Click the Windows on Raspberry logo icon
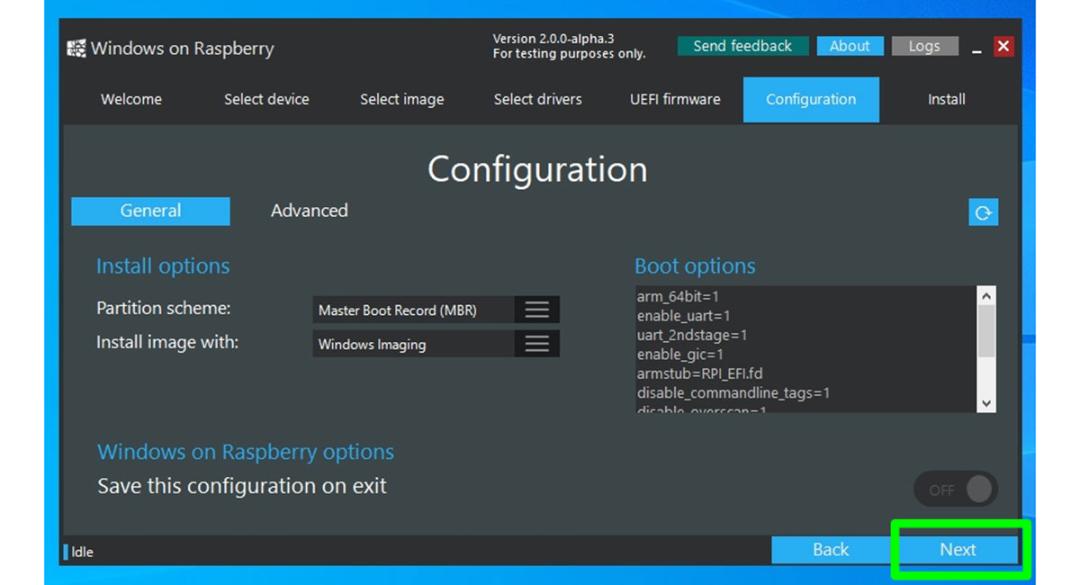Viewport: 1080px width, 585px height. (x=76, y=48)
